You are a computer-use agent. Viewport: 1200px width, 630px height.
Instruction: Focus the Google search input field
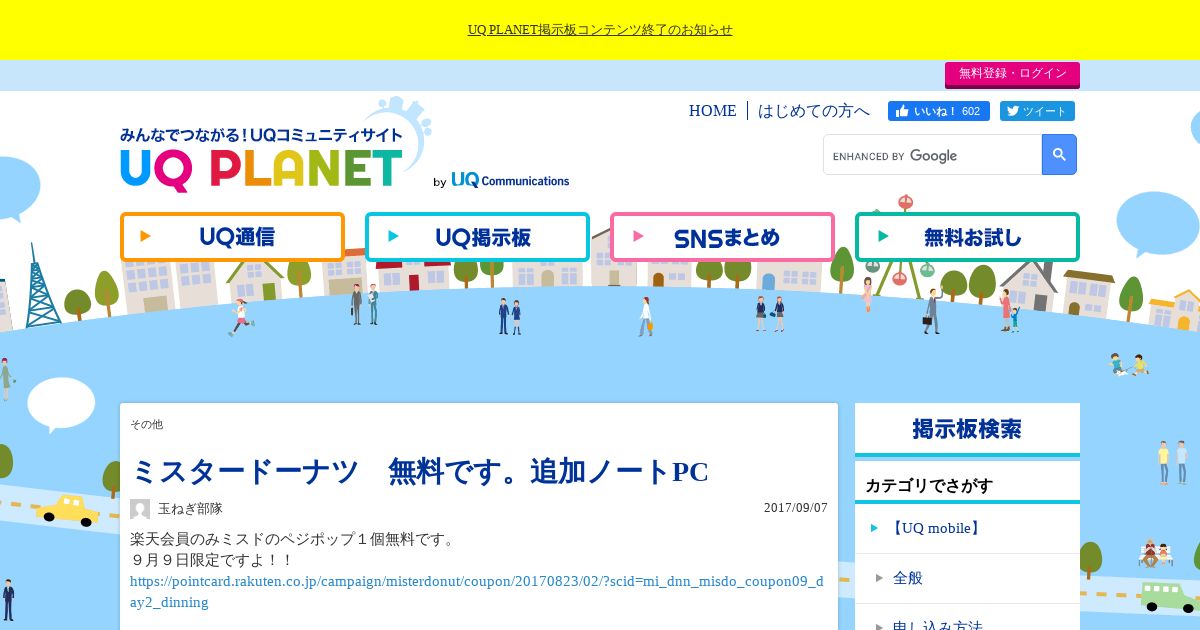[933, 155]
